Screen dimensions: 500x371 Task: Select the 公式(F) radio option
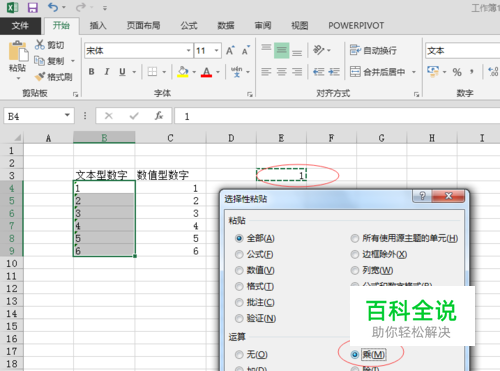[239, 255]
